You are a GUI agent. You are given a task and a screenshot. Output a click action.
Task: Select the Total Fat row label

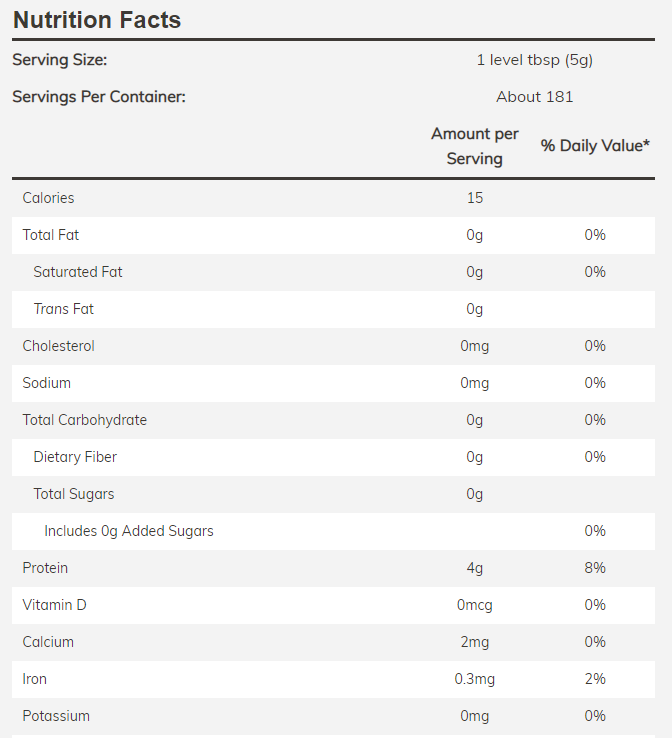coord(51,235)
